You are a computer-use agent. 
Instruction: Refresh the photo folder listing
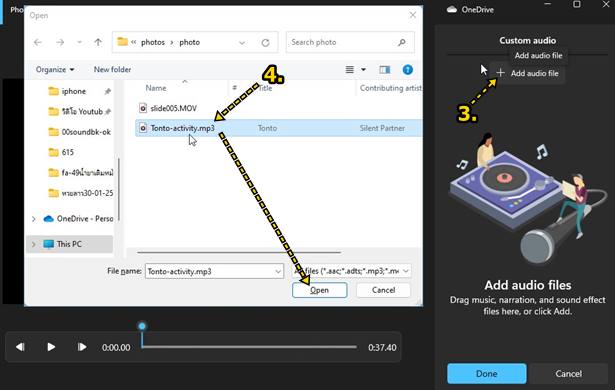pos(266,43)
